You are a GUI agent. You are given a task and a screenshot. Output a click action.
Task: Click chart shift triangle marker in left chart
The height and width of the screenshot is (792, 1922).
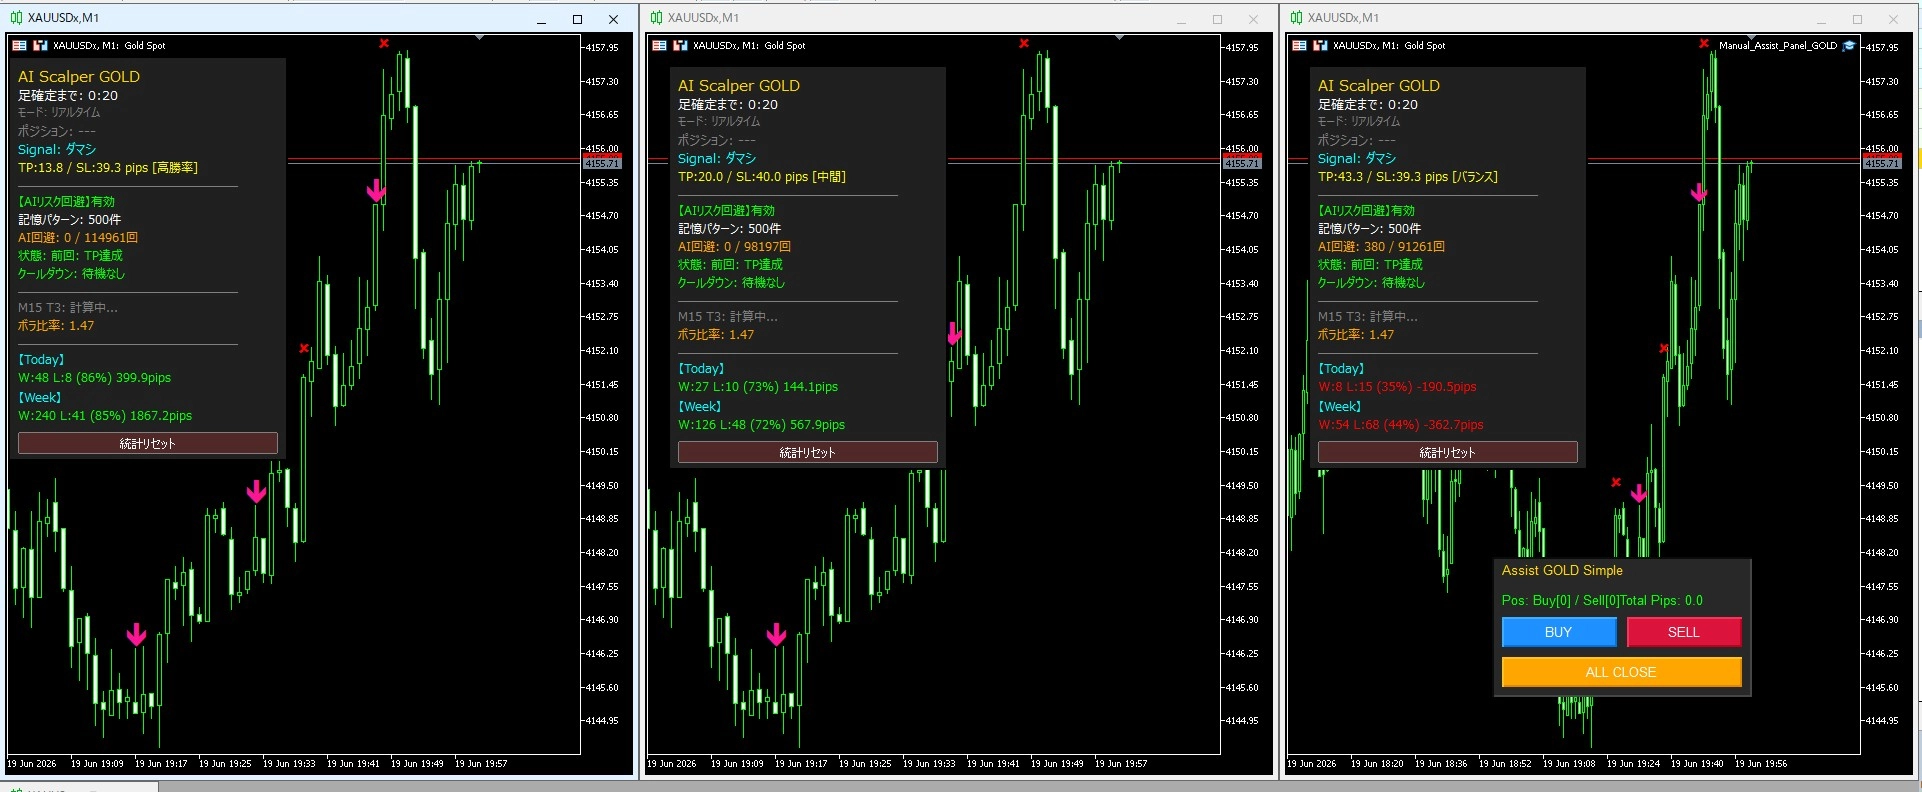click(479, 37)
